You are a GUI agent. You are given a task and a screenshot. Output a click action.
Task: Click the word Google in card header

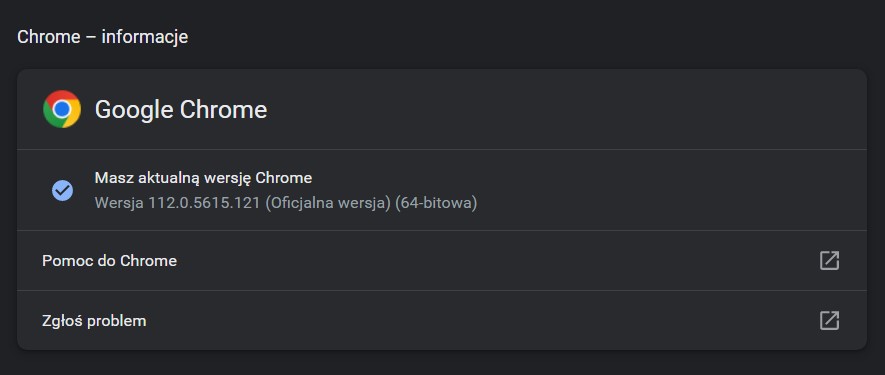[135, 110]
